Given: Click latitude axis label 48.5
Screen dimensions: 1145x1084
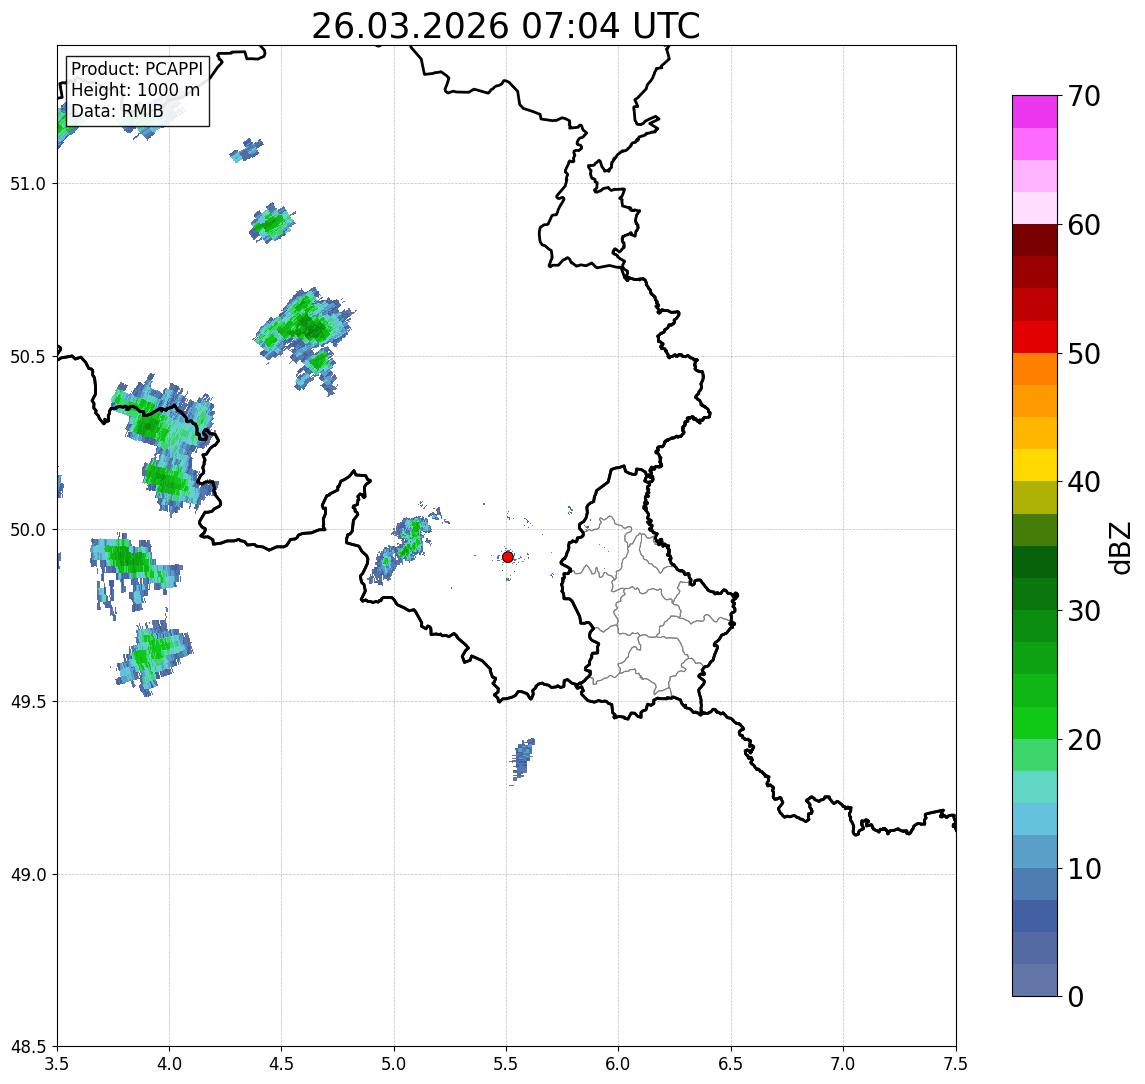Looking at the screenshot, I should 28,1047.
